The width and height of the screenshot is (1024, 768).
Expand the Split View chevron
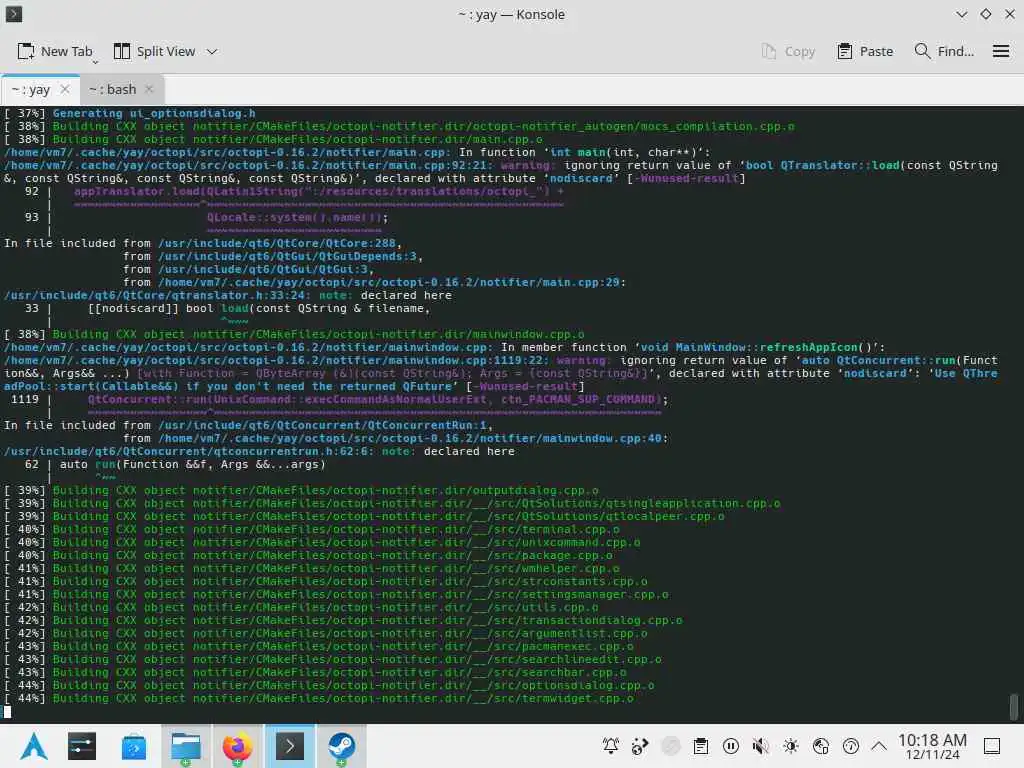coord(212,52)
